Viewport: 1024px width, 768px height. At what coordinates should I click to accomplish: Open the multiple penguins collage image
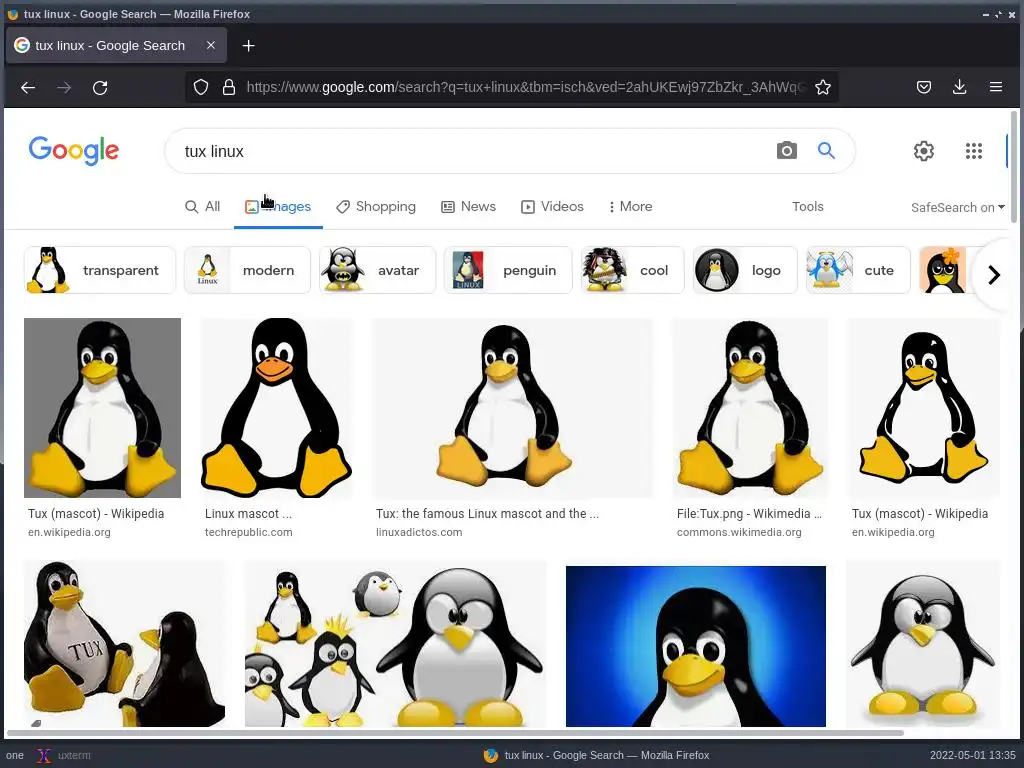(396, 644)
